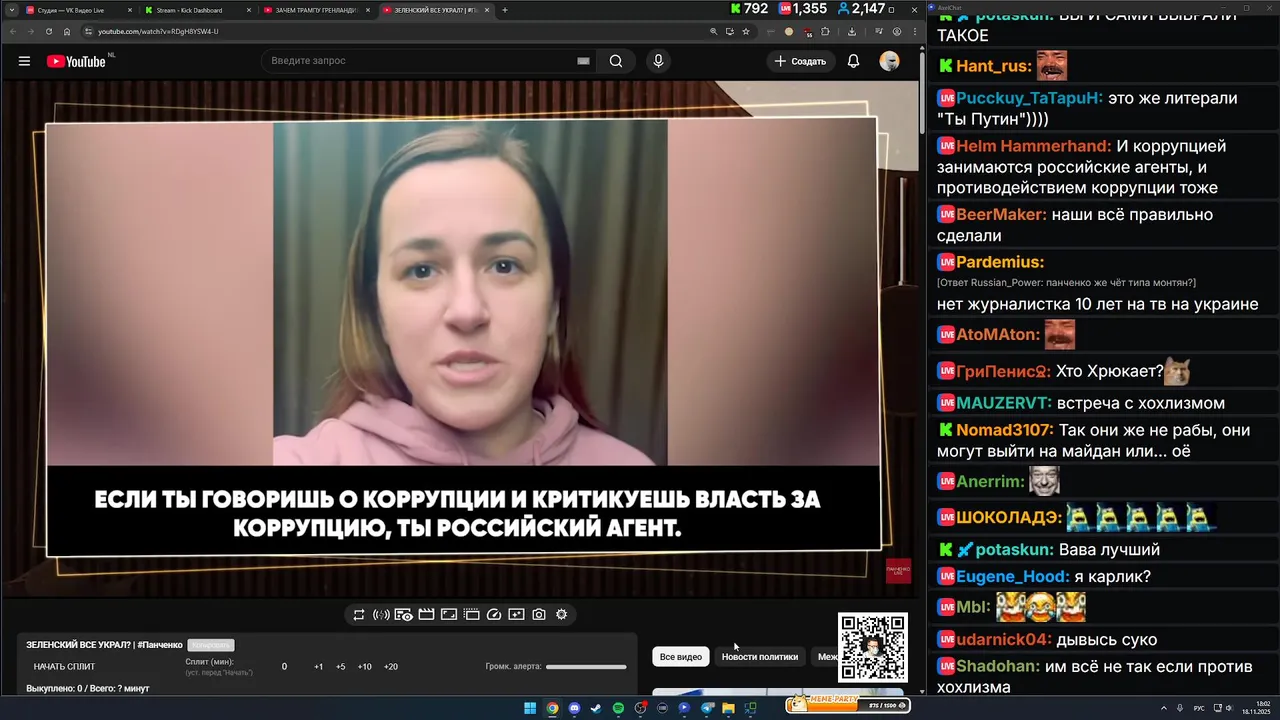The width and height of the screenshot is (1280, 720).
Task: Open Spotify from the taskbar
Action: (618, 708)
